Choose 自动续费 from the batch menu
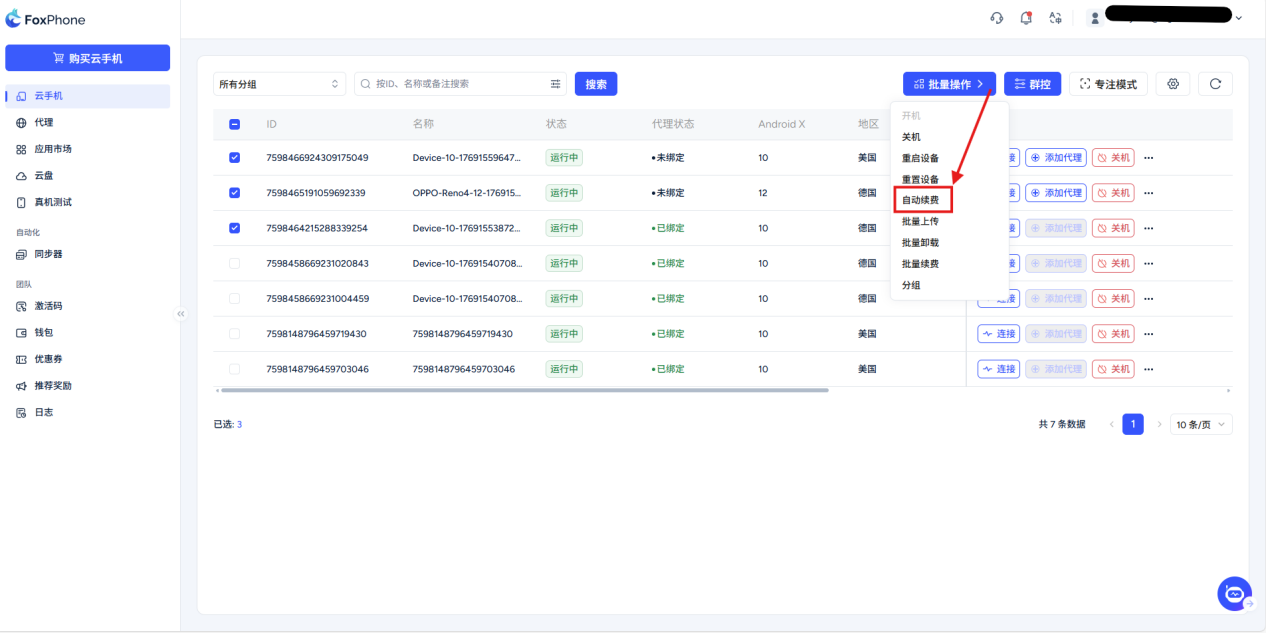1266x633 pixels. pyautogui.click(x=921, y=200)
